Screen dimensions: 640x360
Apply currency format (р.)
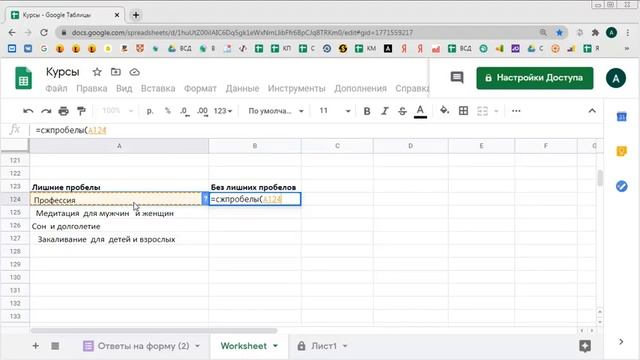click(150, 111)
